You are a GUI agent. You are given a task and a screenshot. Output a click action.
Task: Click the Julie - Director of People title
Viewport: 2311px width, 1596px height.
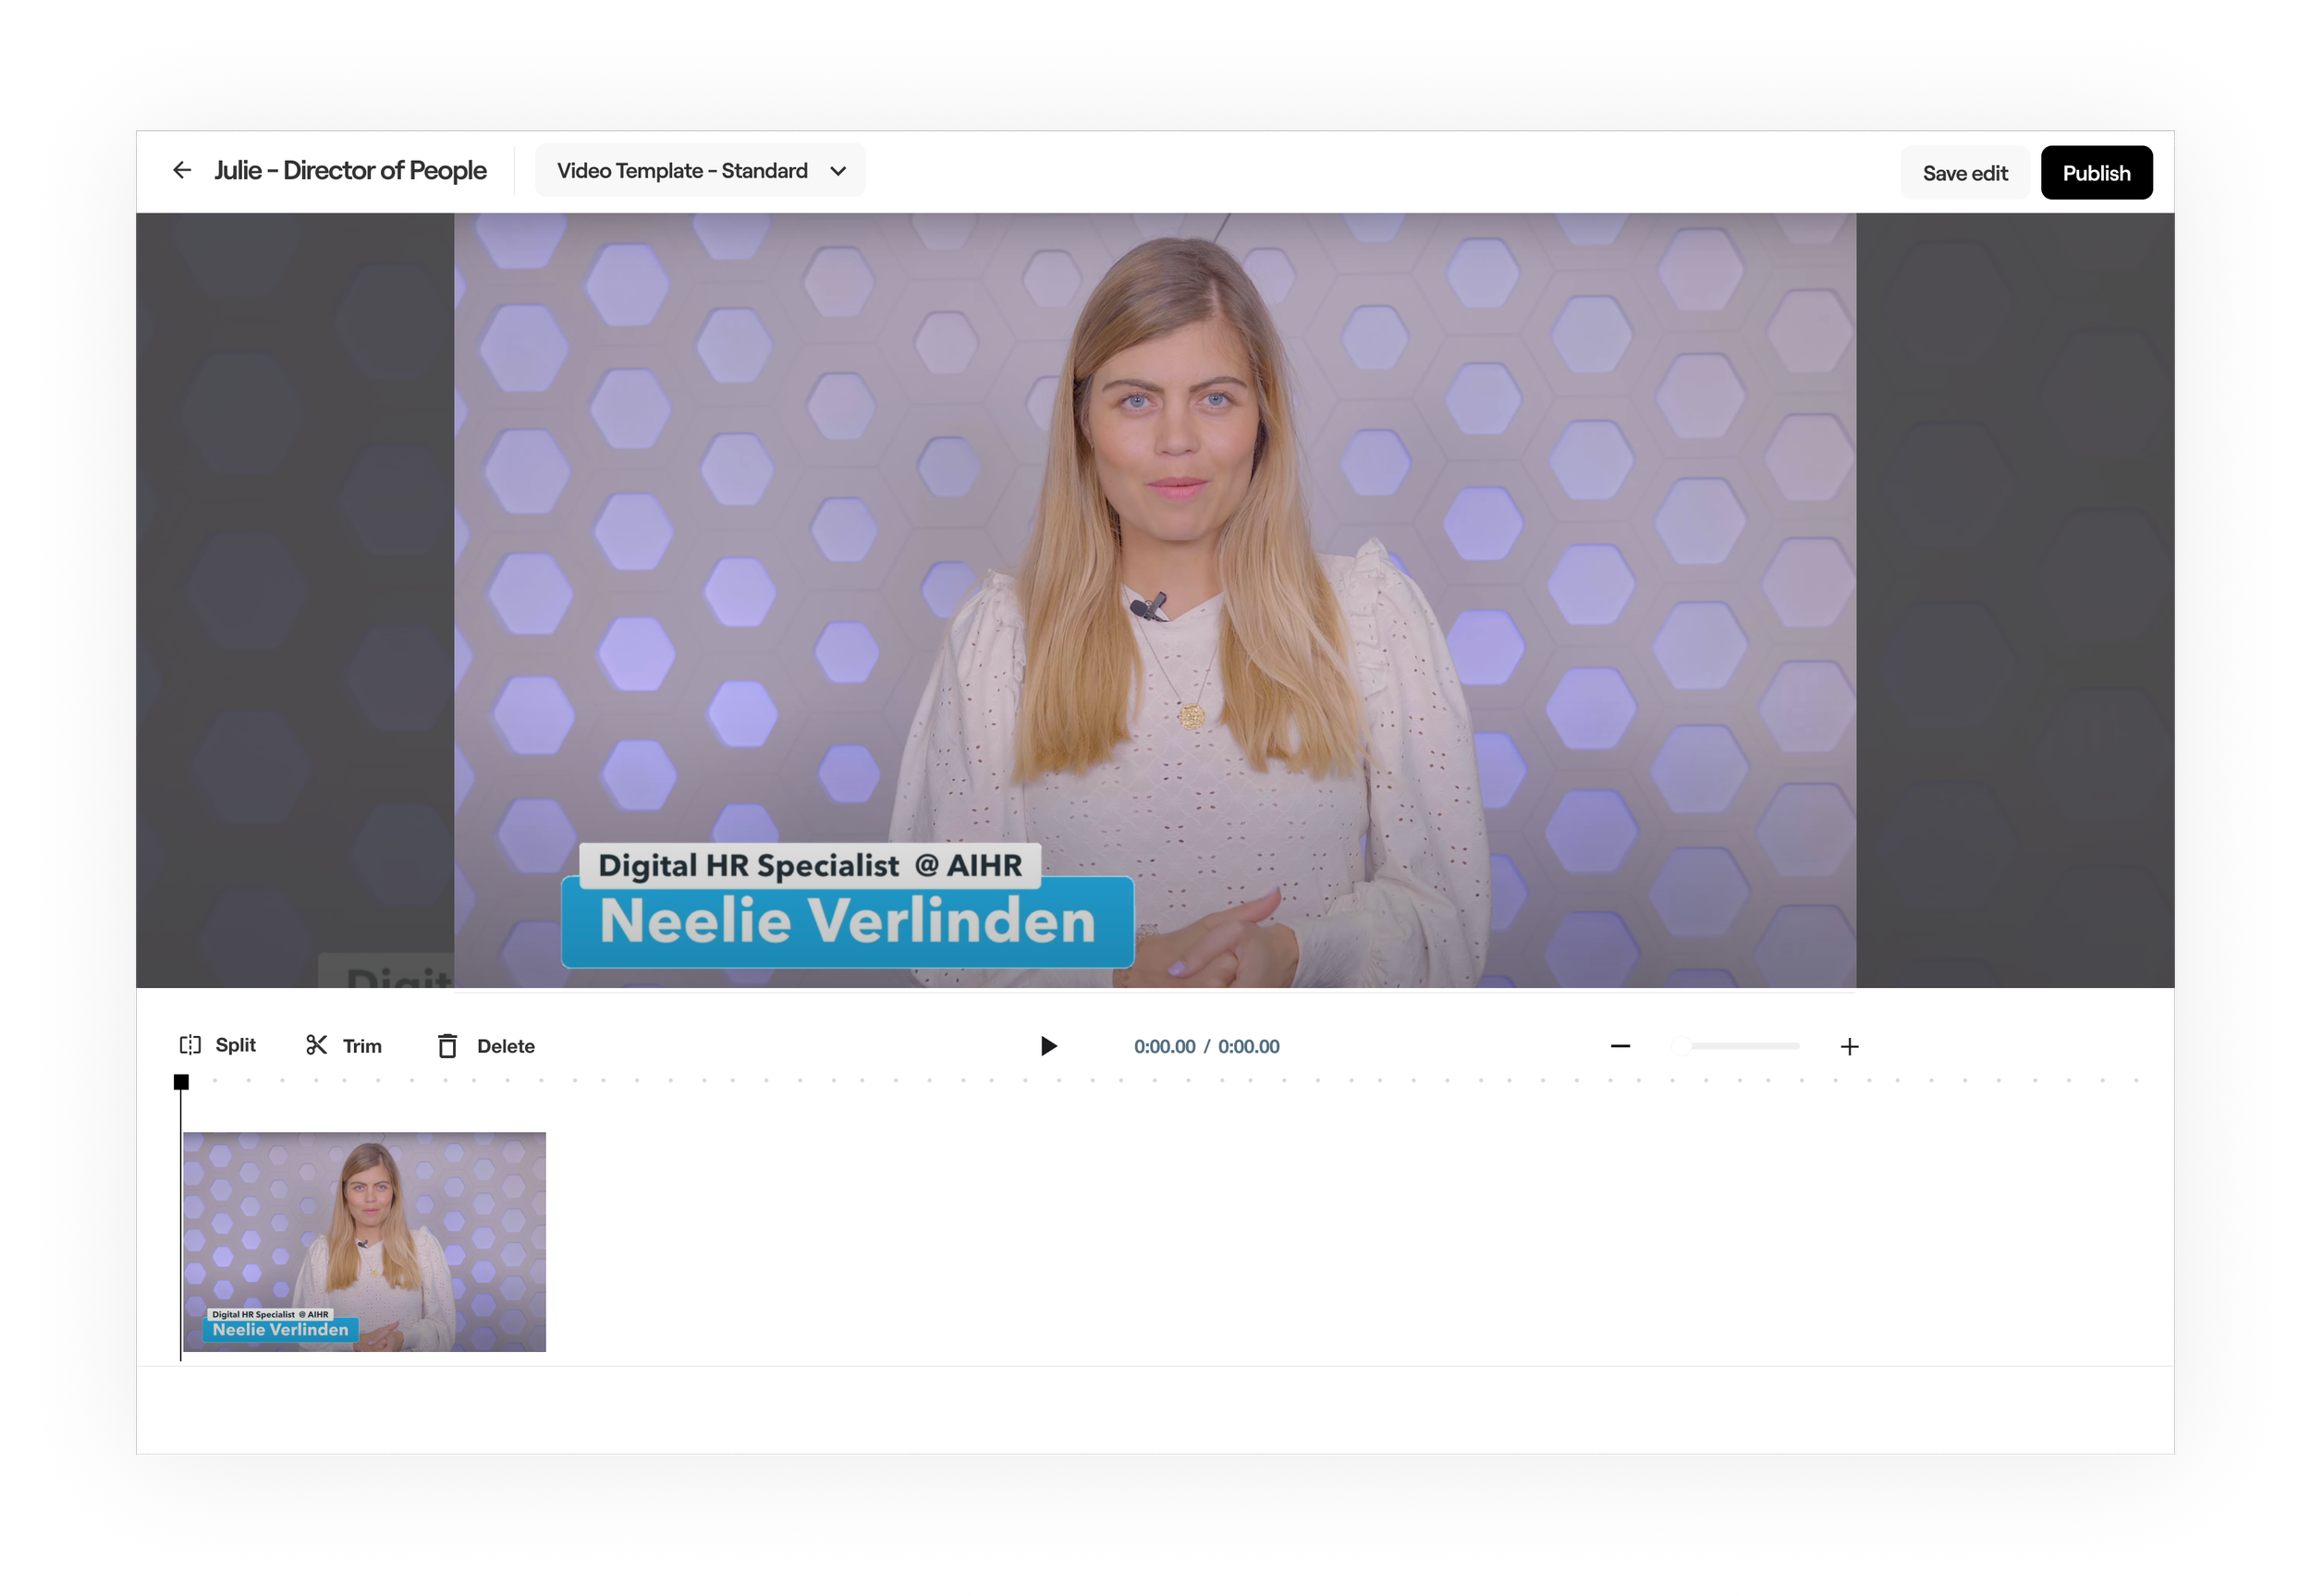point(350,171)
